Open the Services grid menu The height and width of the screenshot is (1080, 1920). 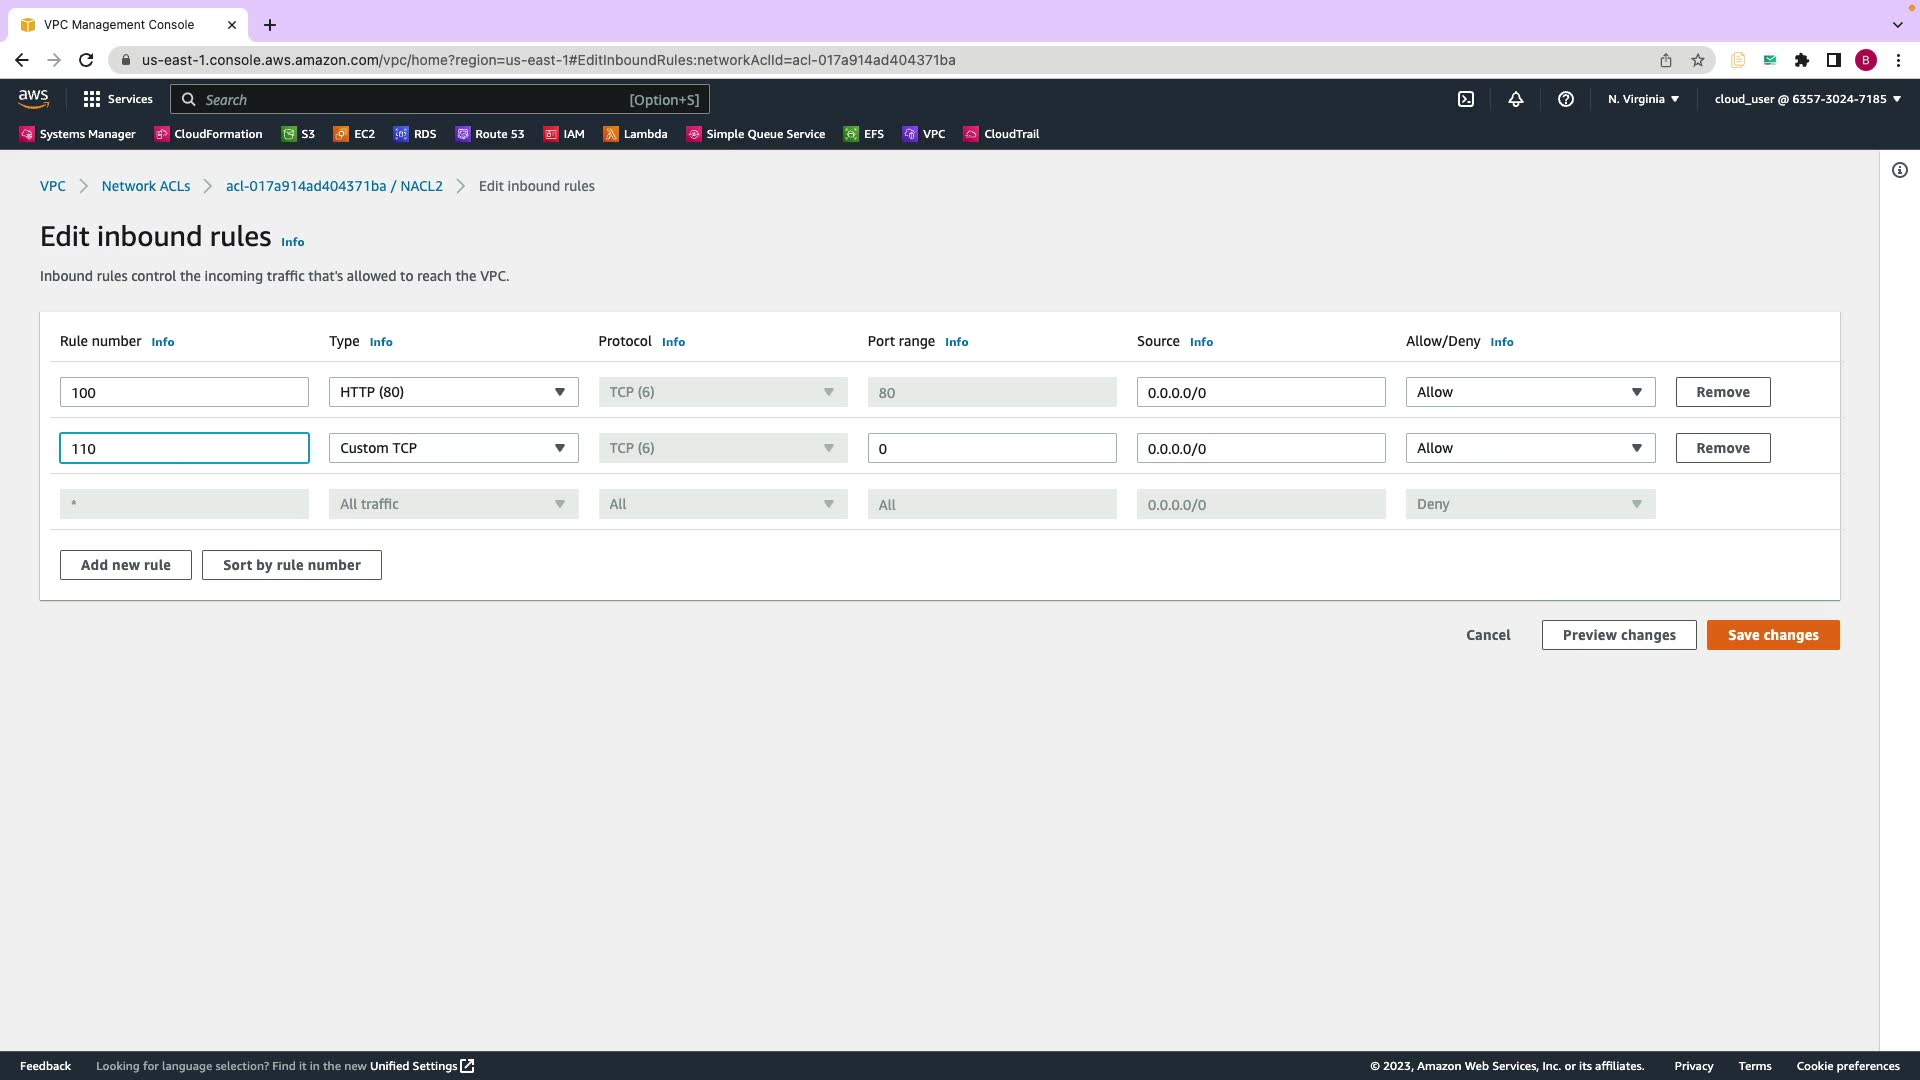(x=118, y=99)
